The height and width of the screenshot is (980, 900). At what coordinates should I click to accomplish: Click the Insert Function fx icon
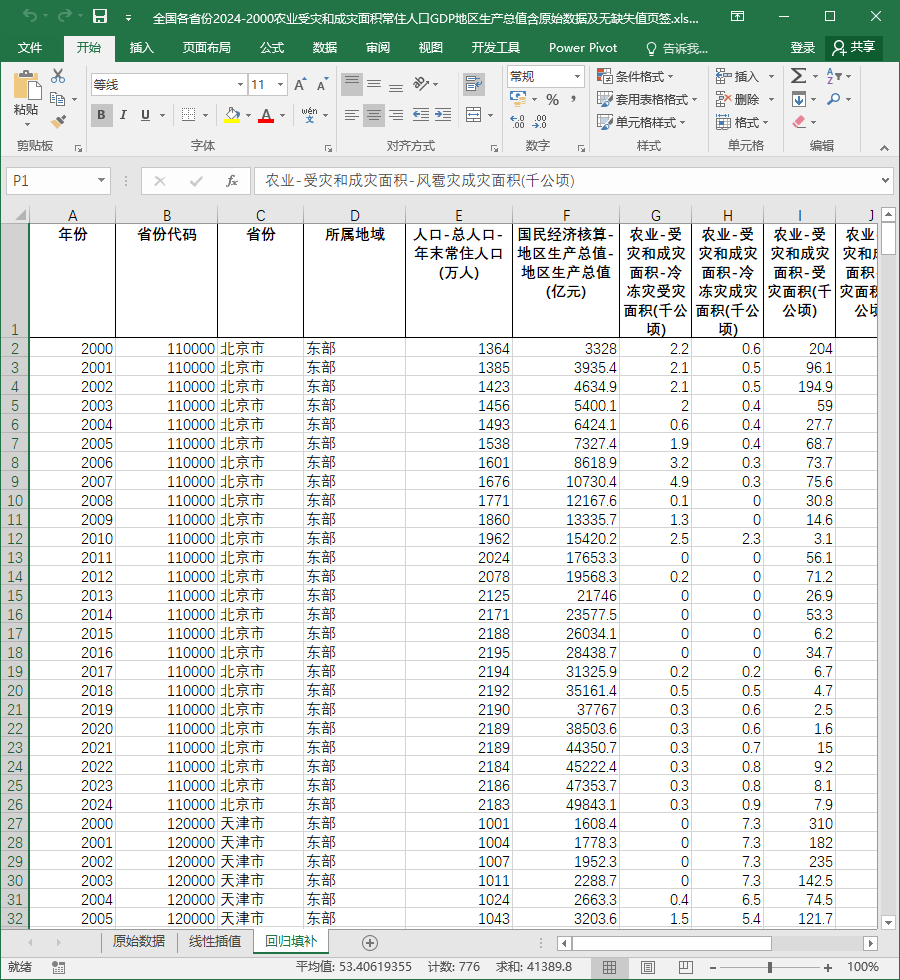pyautogui.click(x=232, y=181)
